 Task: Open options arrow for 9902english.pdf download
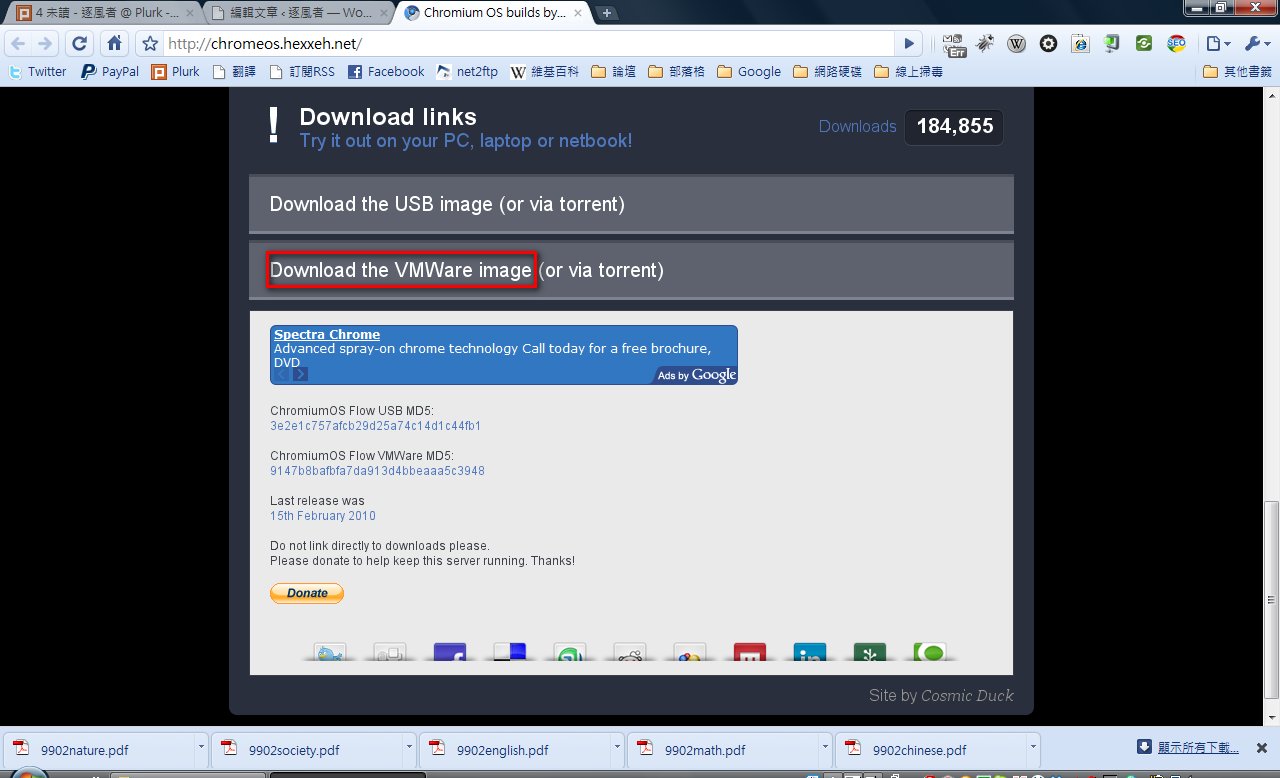coord(617,747)
